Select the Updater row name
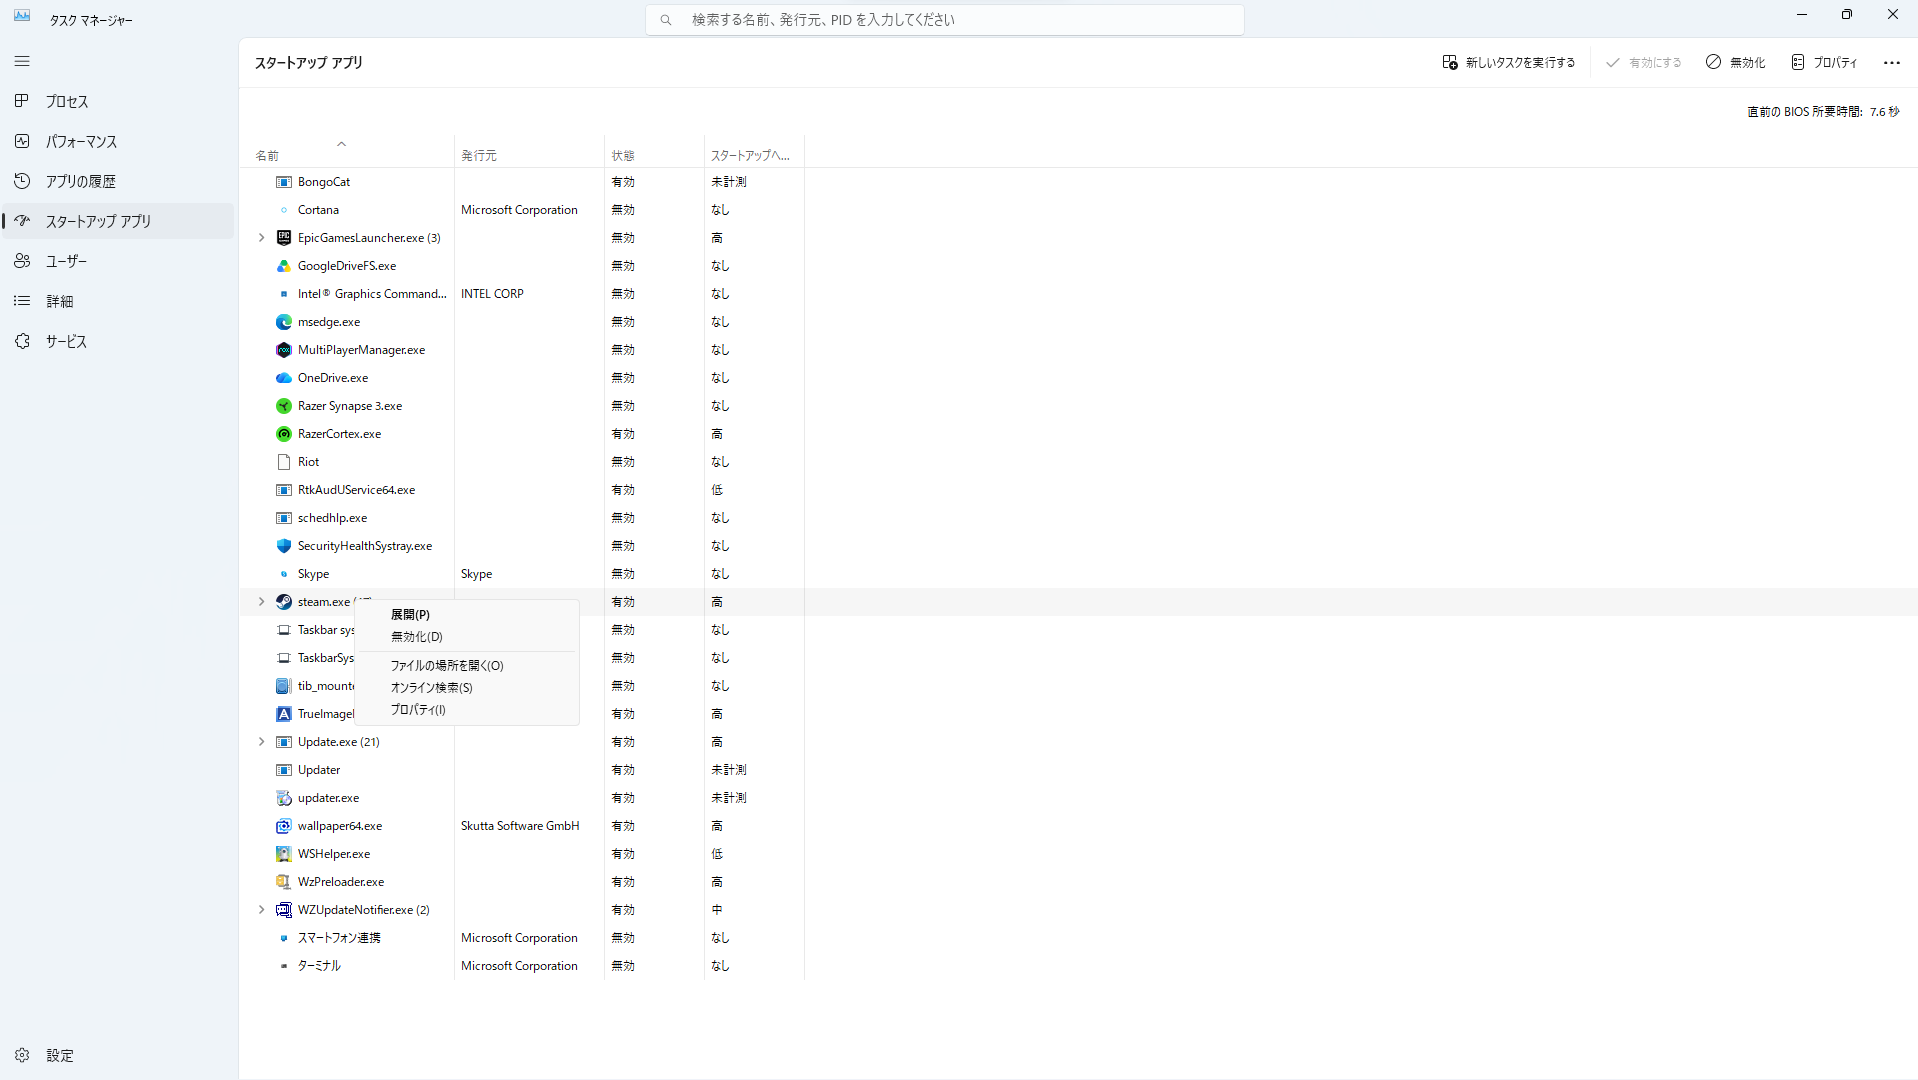The image size is (1918, 1080). tap(319, 770)
